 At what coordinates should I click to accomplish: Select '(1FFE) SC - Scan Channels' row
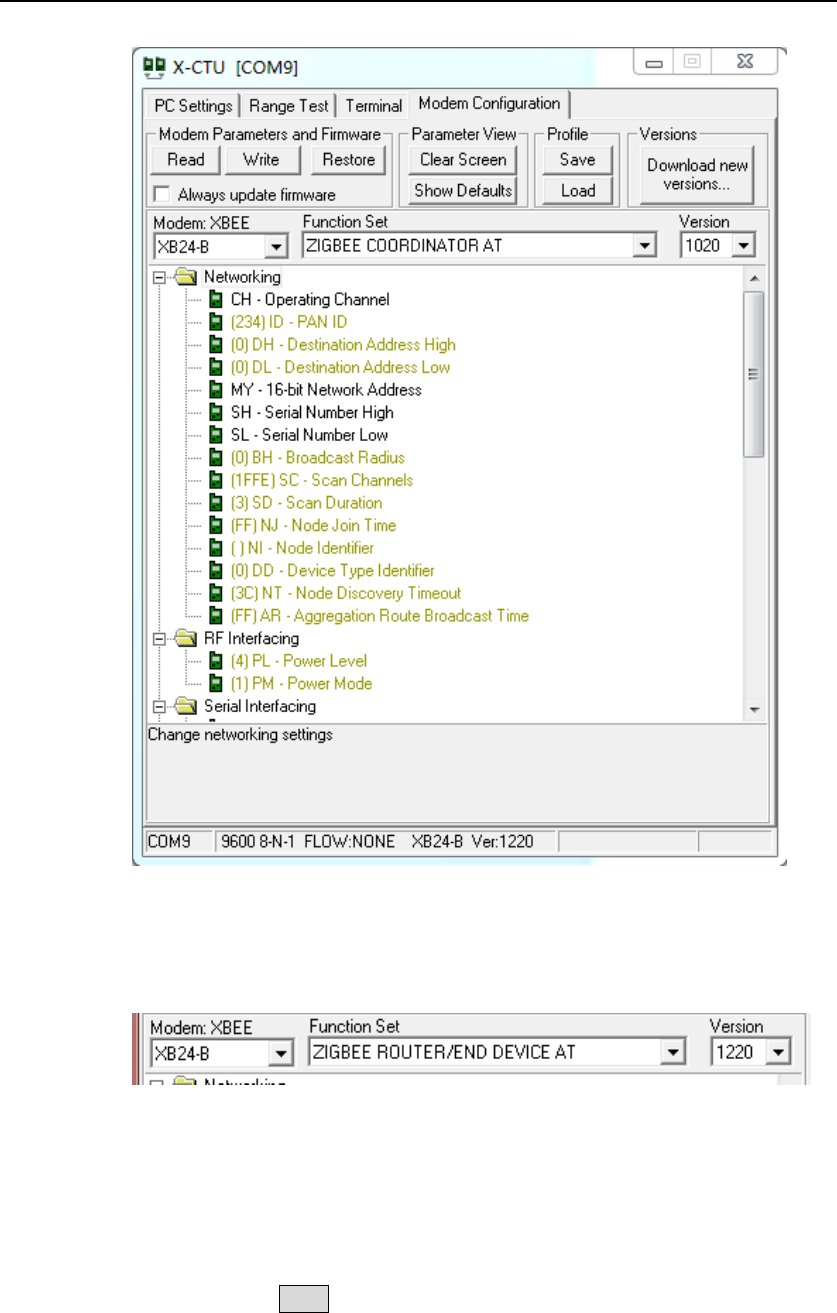(x=321, y=480)
